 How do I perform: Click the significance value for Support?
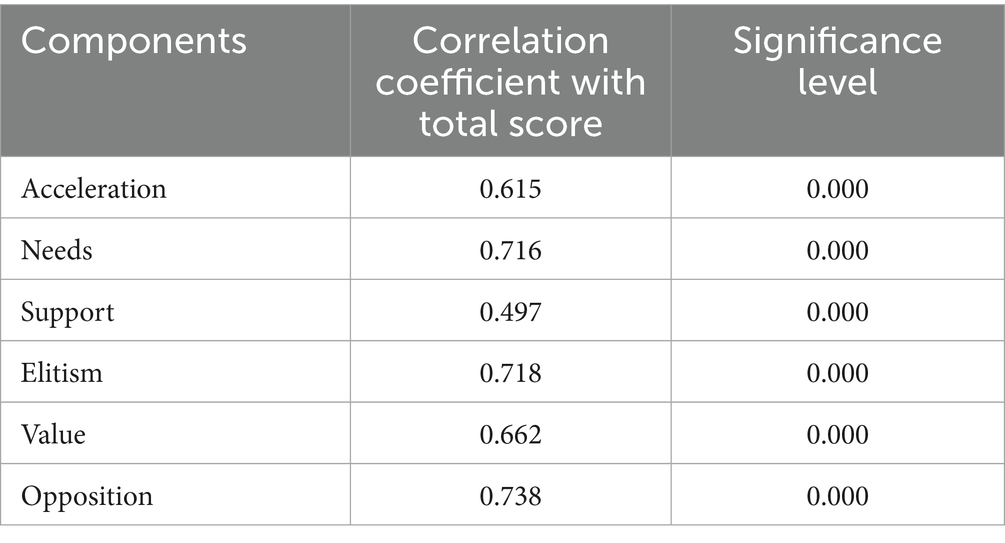pos(837,312)
